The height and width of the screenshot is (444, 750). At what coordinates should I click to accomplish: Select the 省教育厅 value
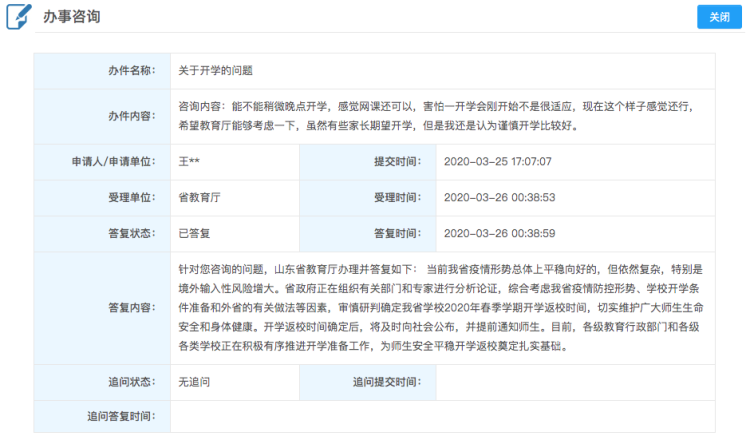click(199, 198)
